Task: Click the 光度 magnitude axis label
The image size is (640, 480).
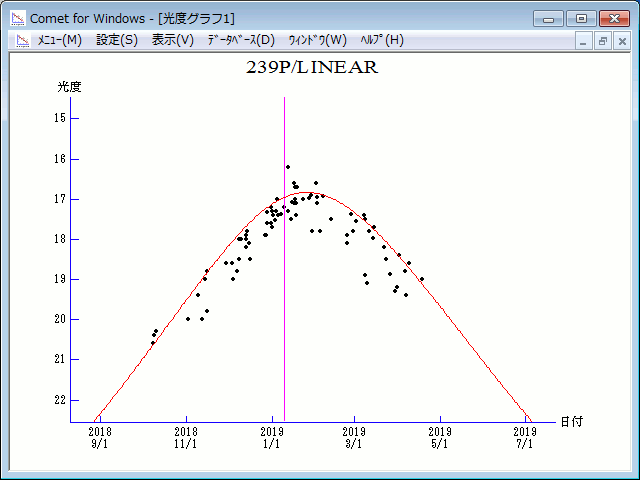Action: tap(69, 87)
